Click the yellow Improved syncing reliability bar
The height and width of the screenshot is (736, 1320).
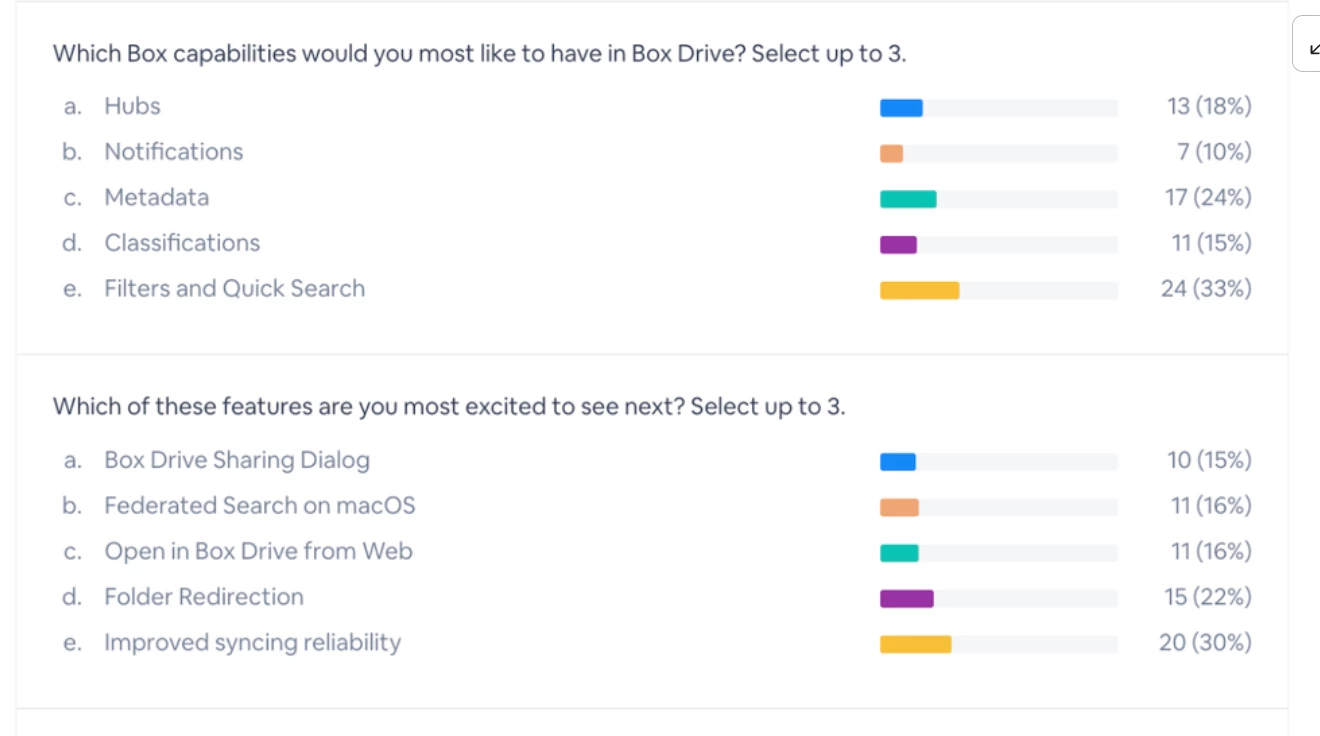[x=915, y=644]
